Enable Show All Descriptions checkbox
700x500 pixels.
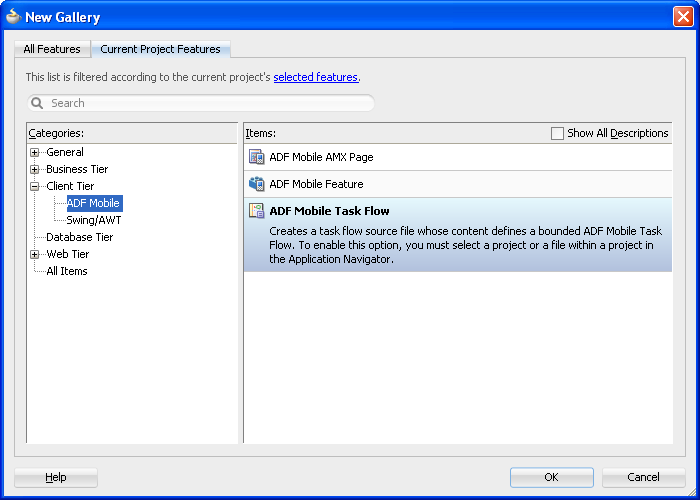[x=557, y=133]
